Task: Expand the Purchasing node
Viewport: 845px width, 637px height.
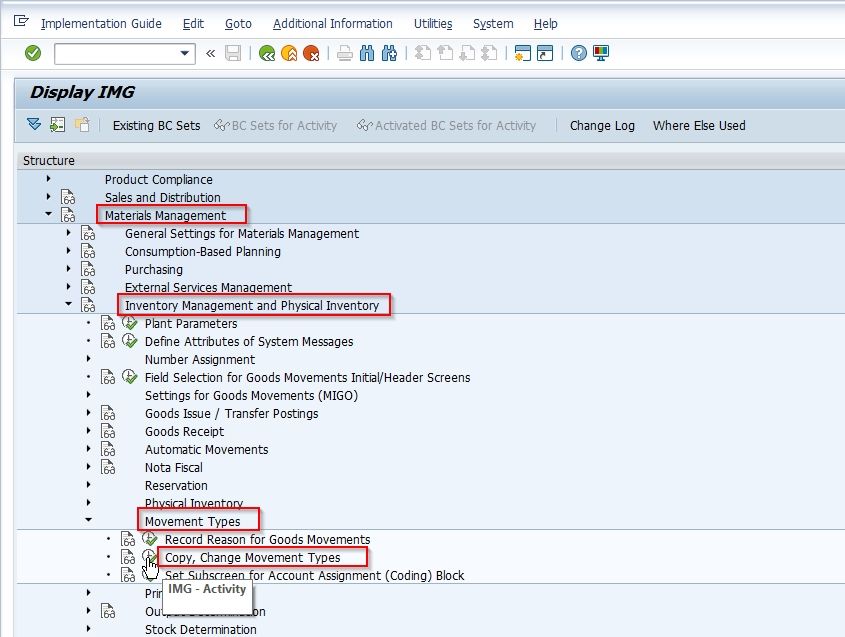Action: click(68, 268)
